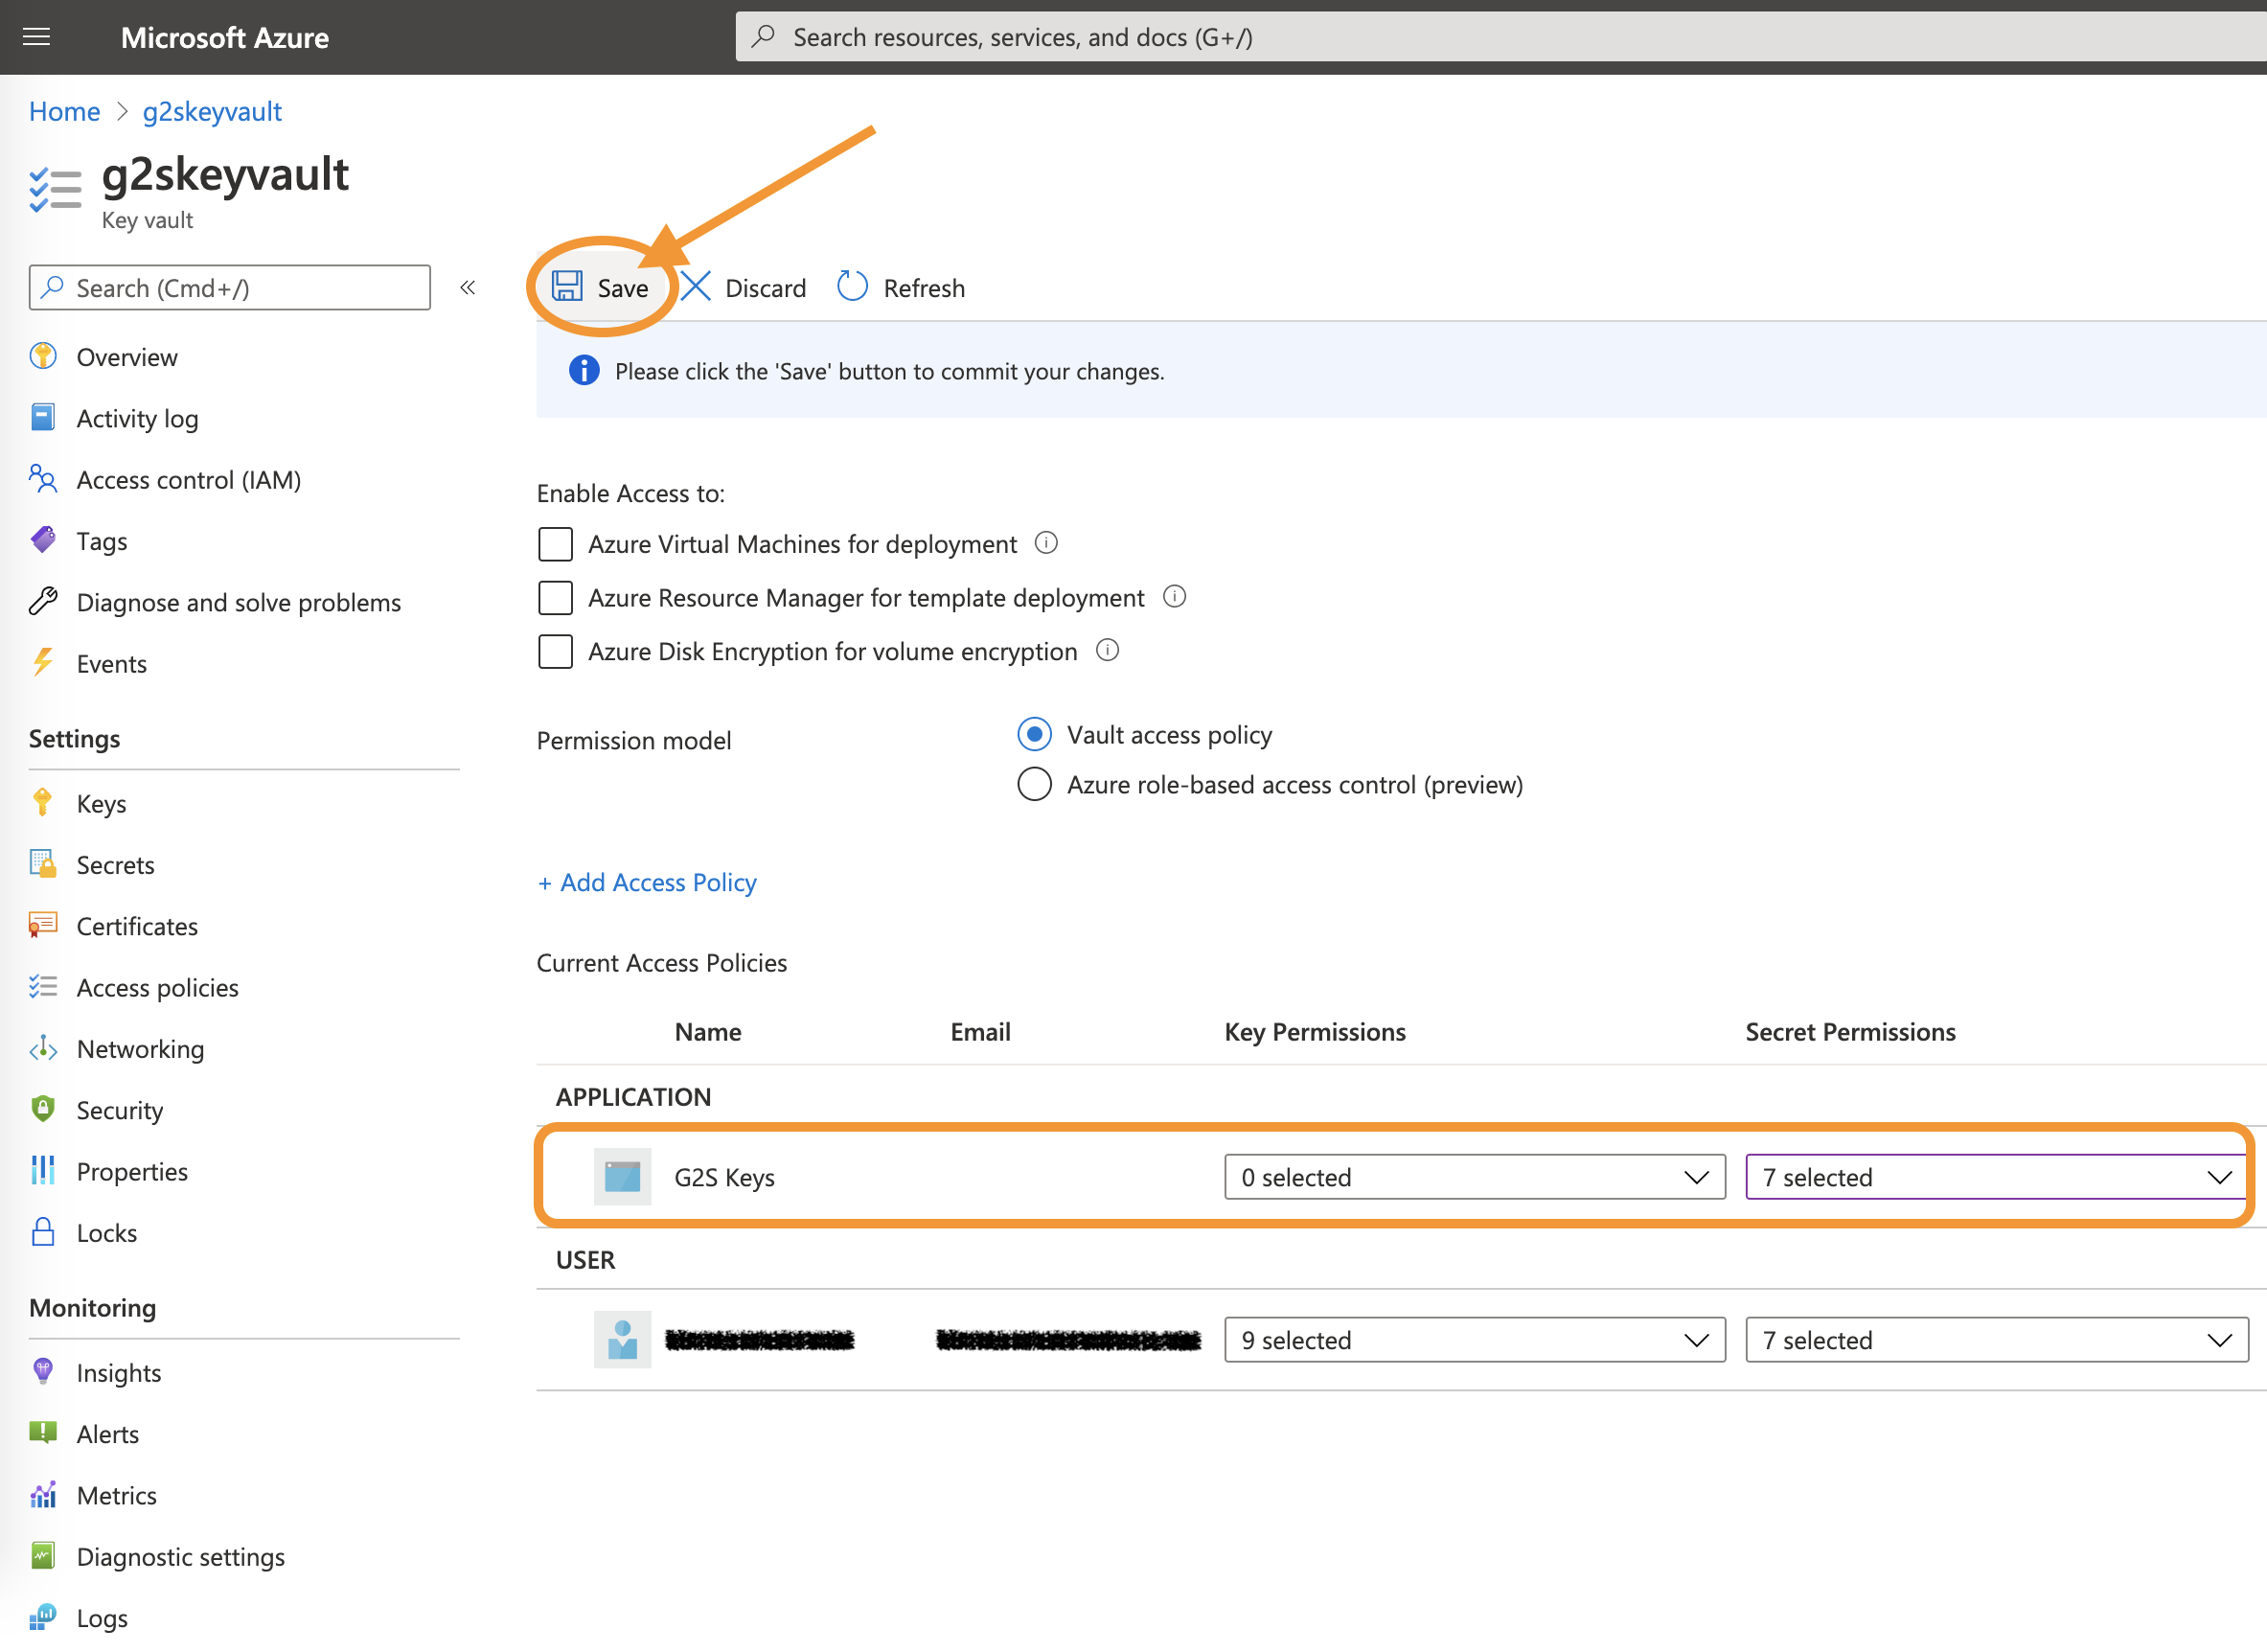Viewport: 2267px width, 1652px height.
Task: Go to Home breadcrumb link
Action: 64,111
